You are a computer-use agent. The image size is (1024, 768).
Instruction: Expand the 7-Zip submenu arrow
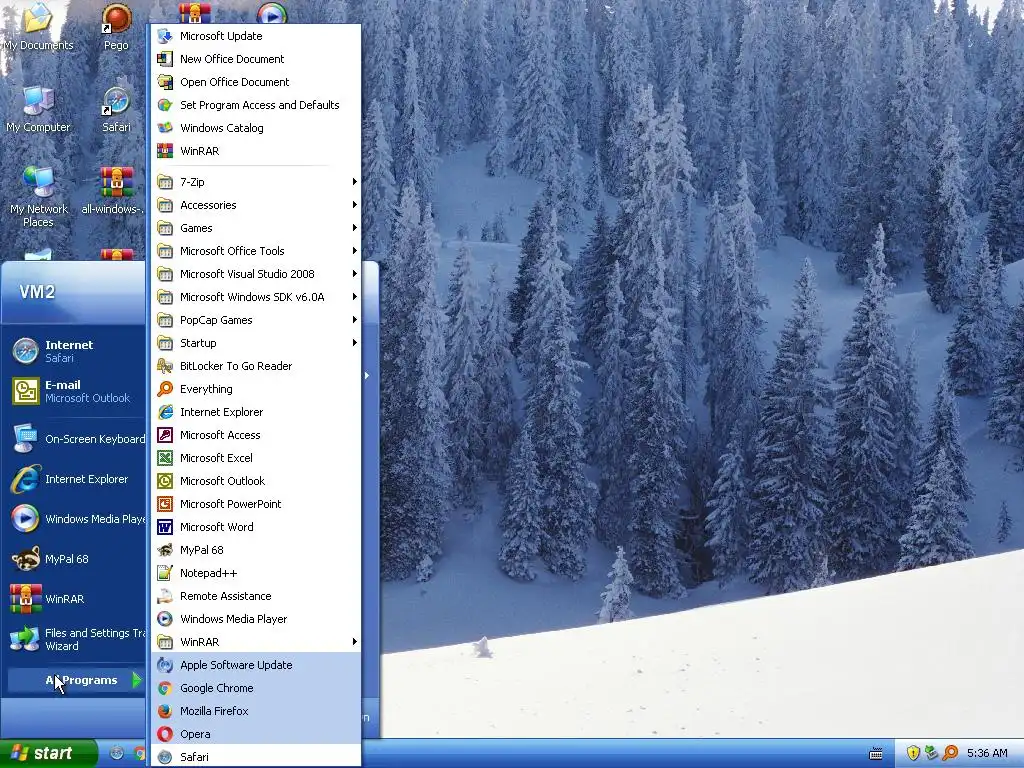(354, 182)
